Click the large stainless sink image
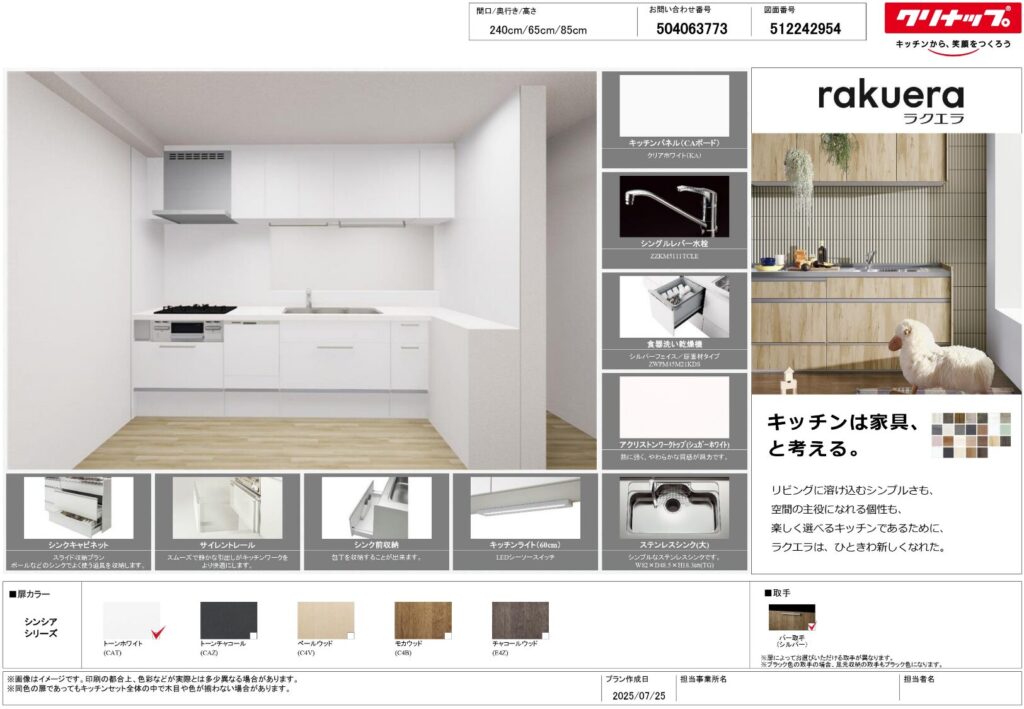The width and height of the screenshot is (1024, 709). (674, 506)
